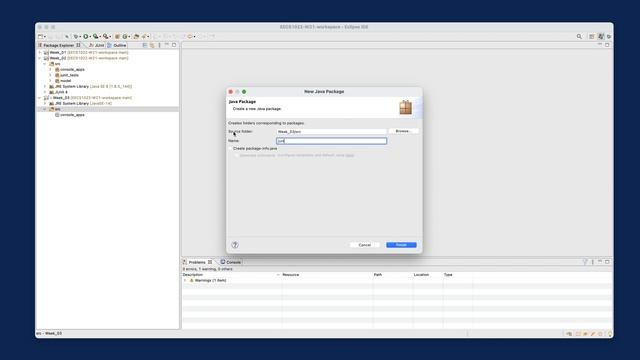The width and height of the screenshot is (640, 360).
Task: Click into the package Name field
Action: point(331,141)
